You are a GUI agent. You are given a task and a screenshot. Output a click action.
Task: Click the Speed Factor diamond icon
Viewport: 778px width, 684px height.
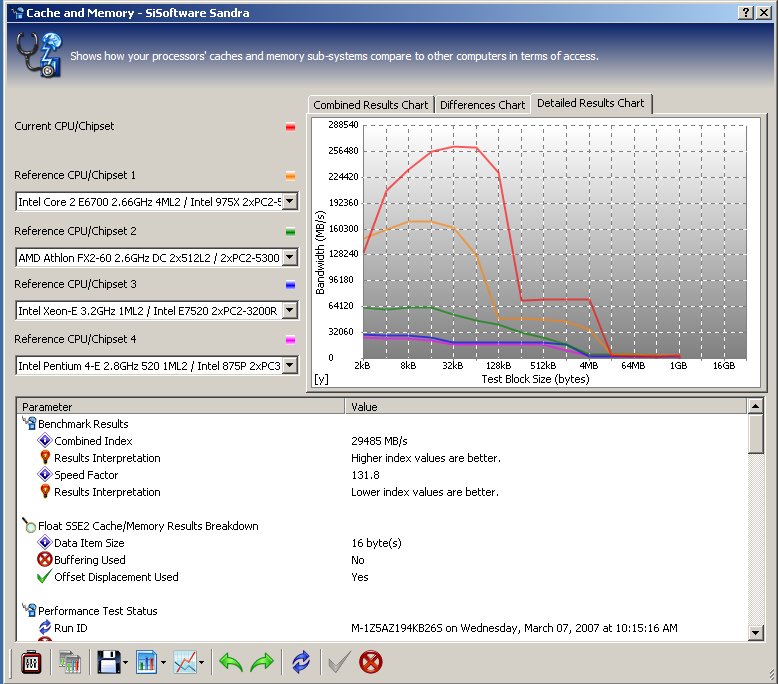tap(45, 474)
